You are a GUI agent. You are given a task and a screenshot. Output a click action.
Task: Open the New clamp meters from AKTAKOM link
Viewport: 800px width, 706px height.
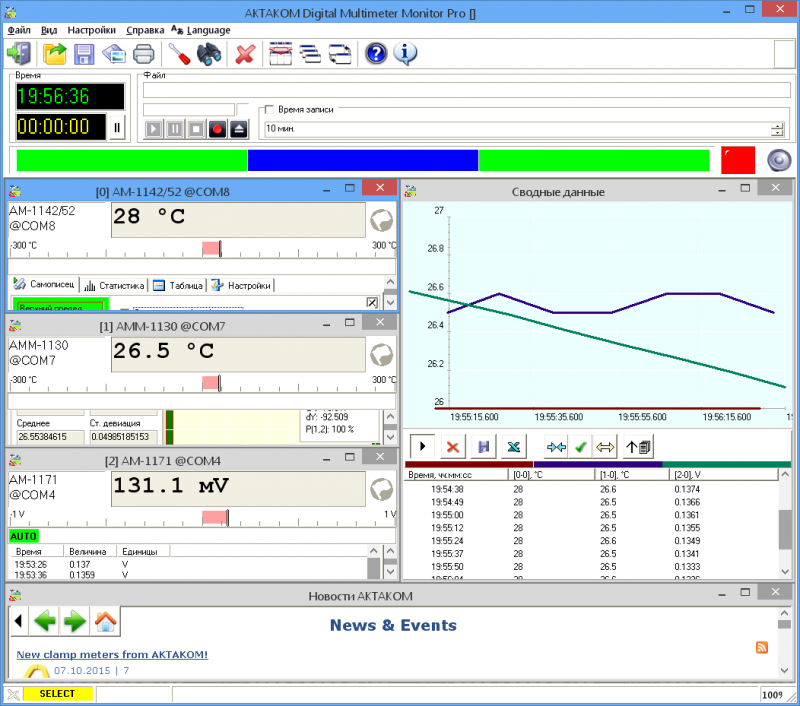pyautogui.click(x=112, y=654)
